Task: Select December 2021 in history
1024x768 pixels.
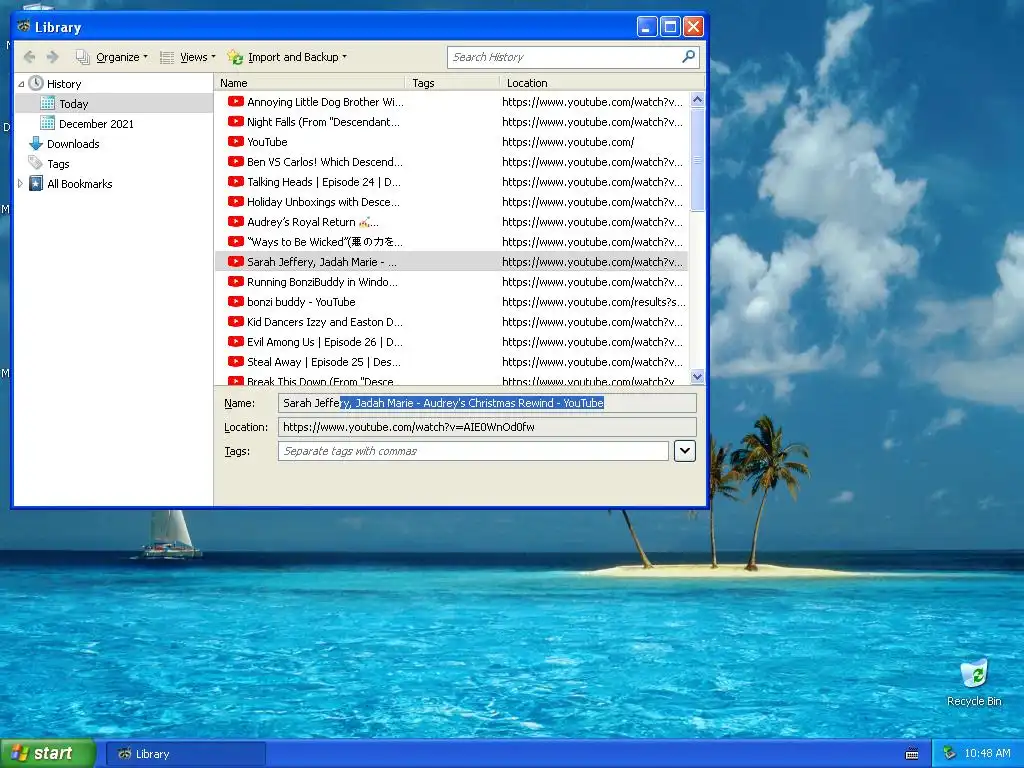Action: pyautogui.click(x=96, y=124)
